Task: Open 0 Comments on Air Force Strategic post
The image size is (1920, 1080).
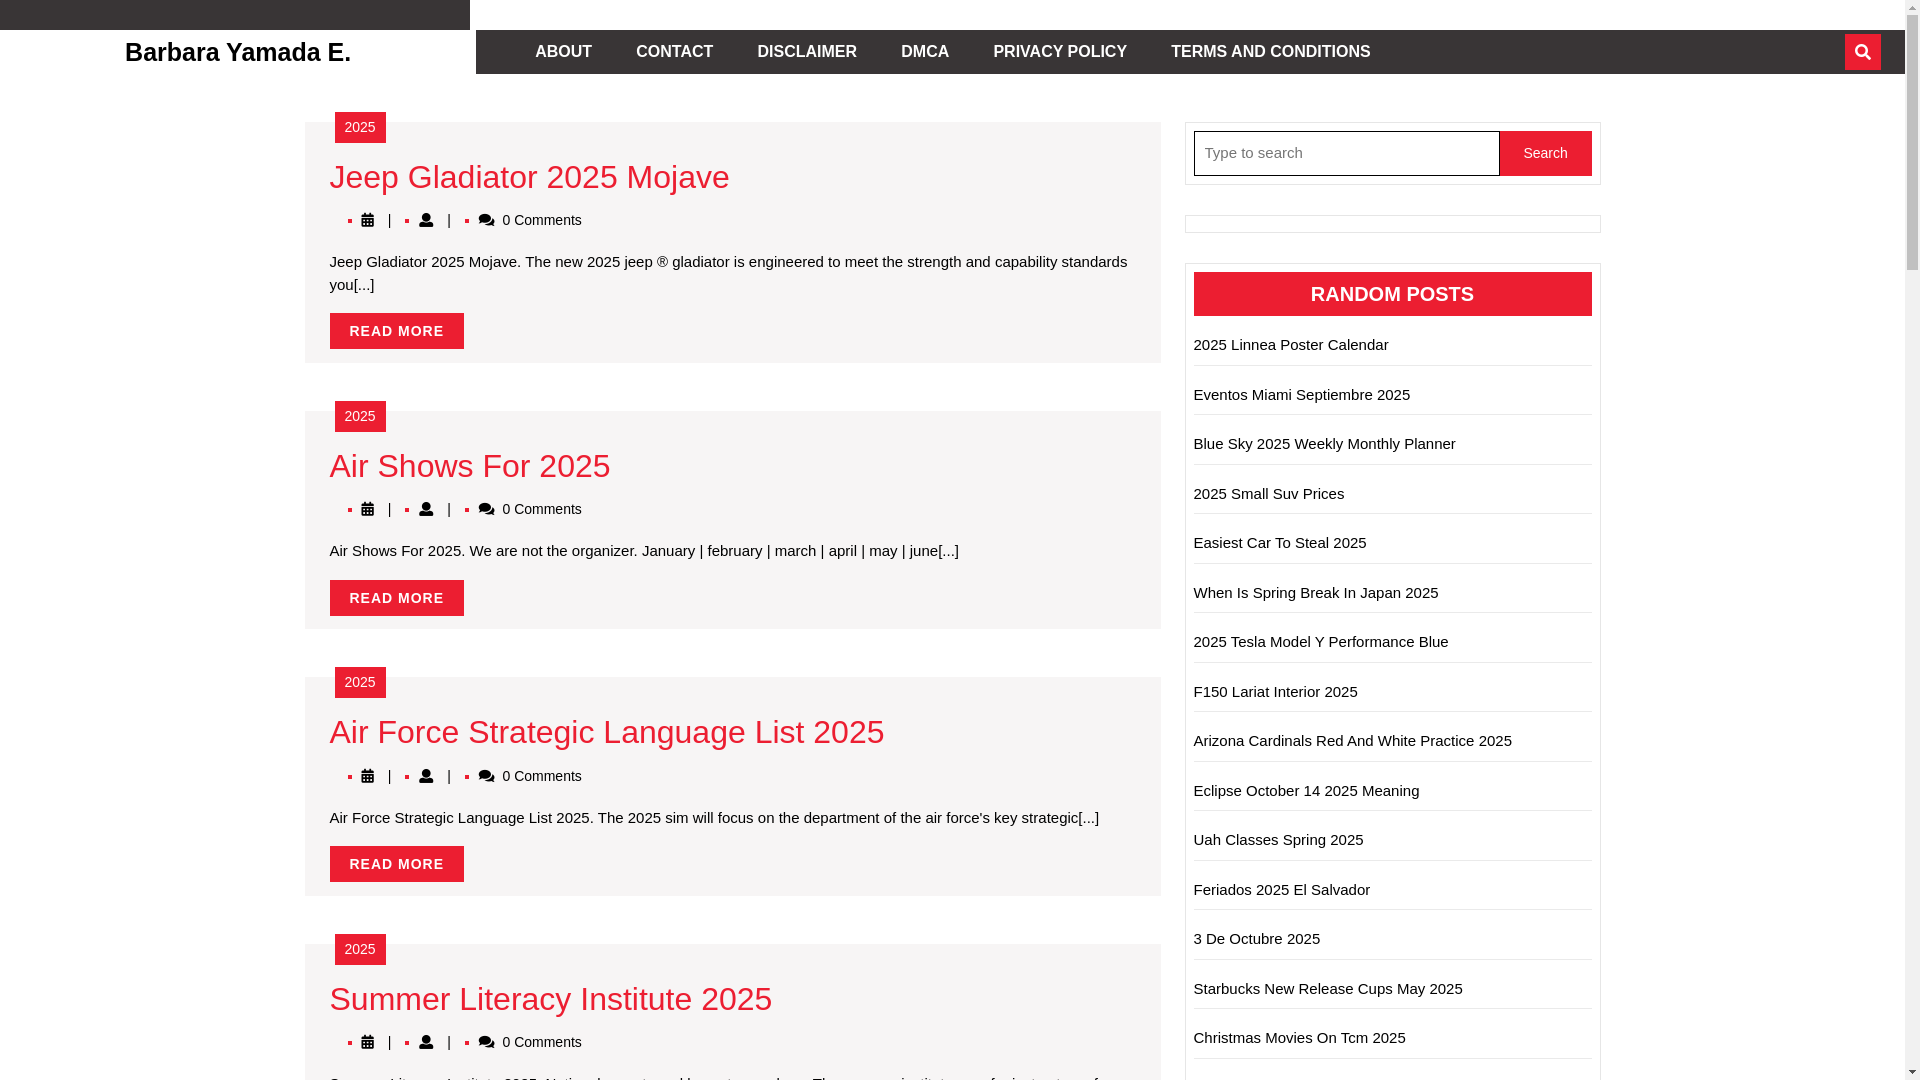Action: [542, 776]
